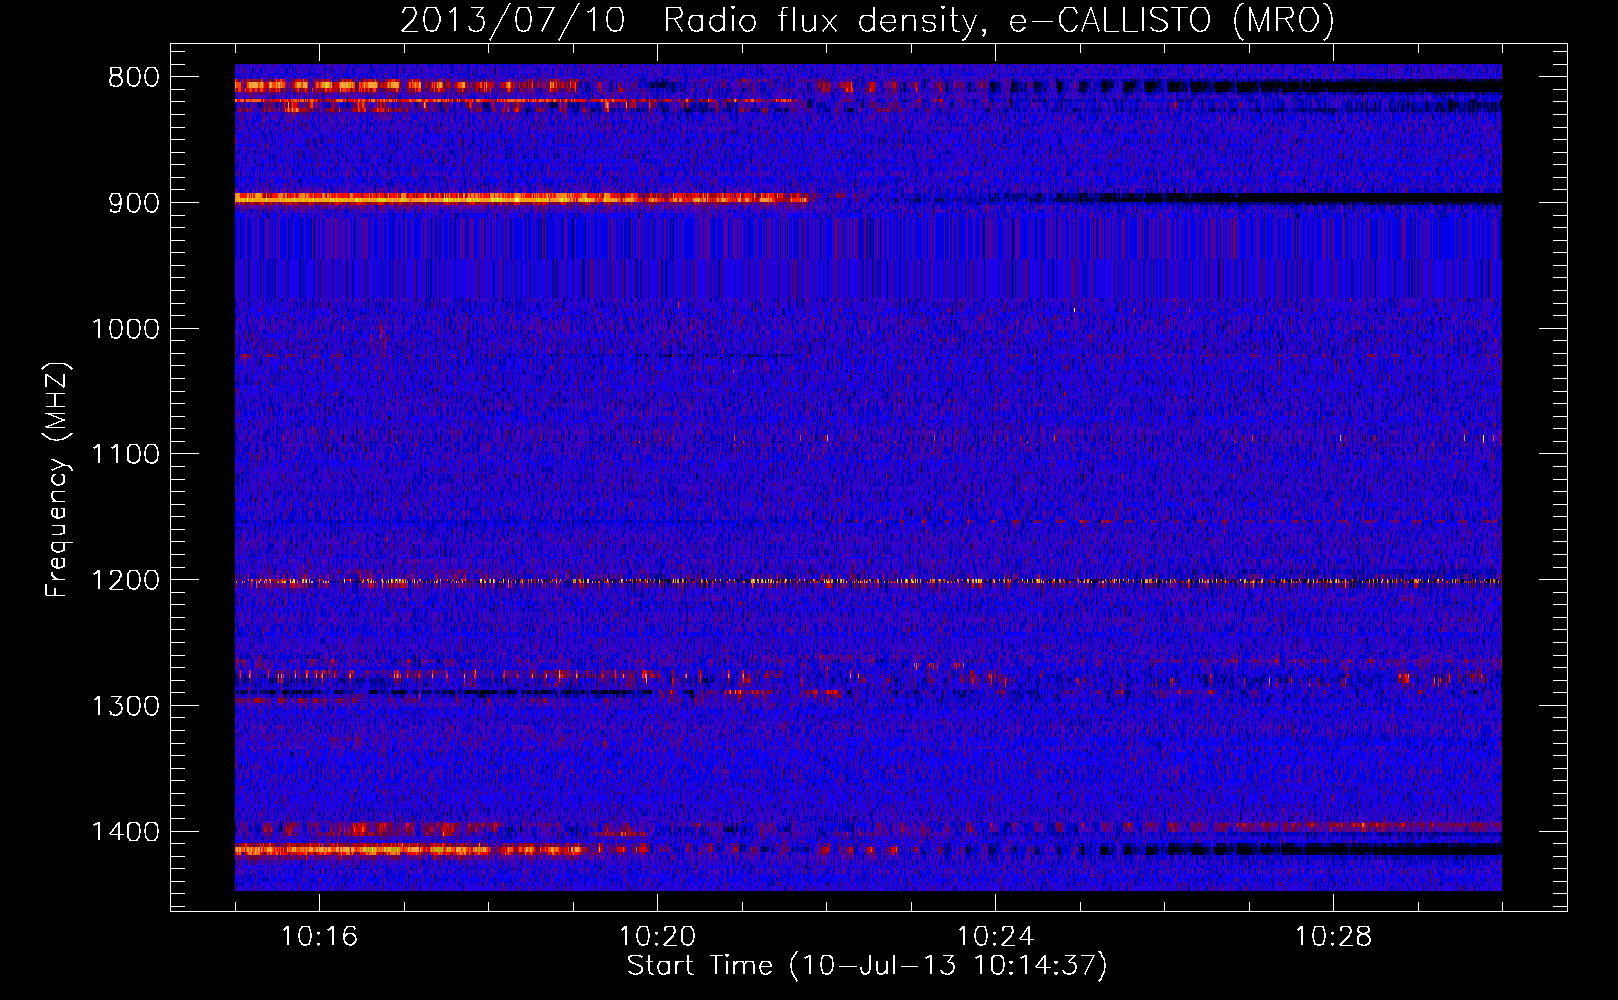Click the 1000 frequency tick label

point(125,329)
